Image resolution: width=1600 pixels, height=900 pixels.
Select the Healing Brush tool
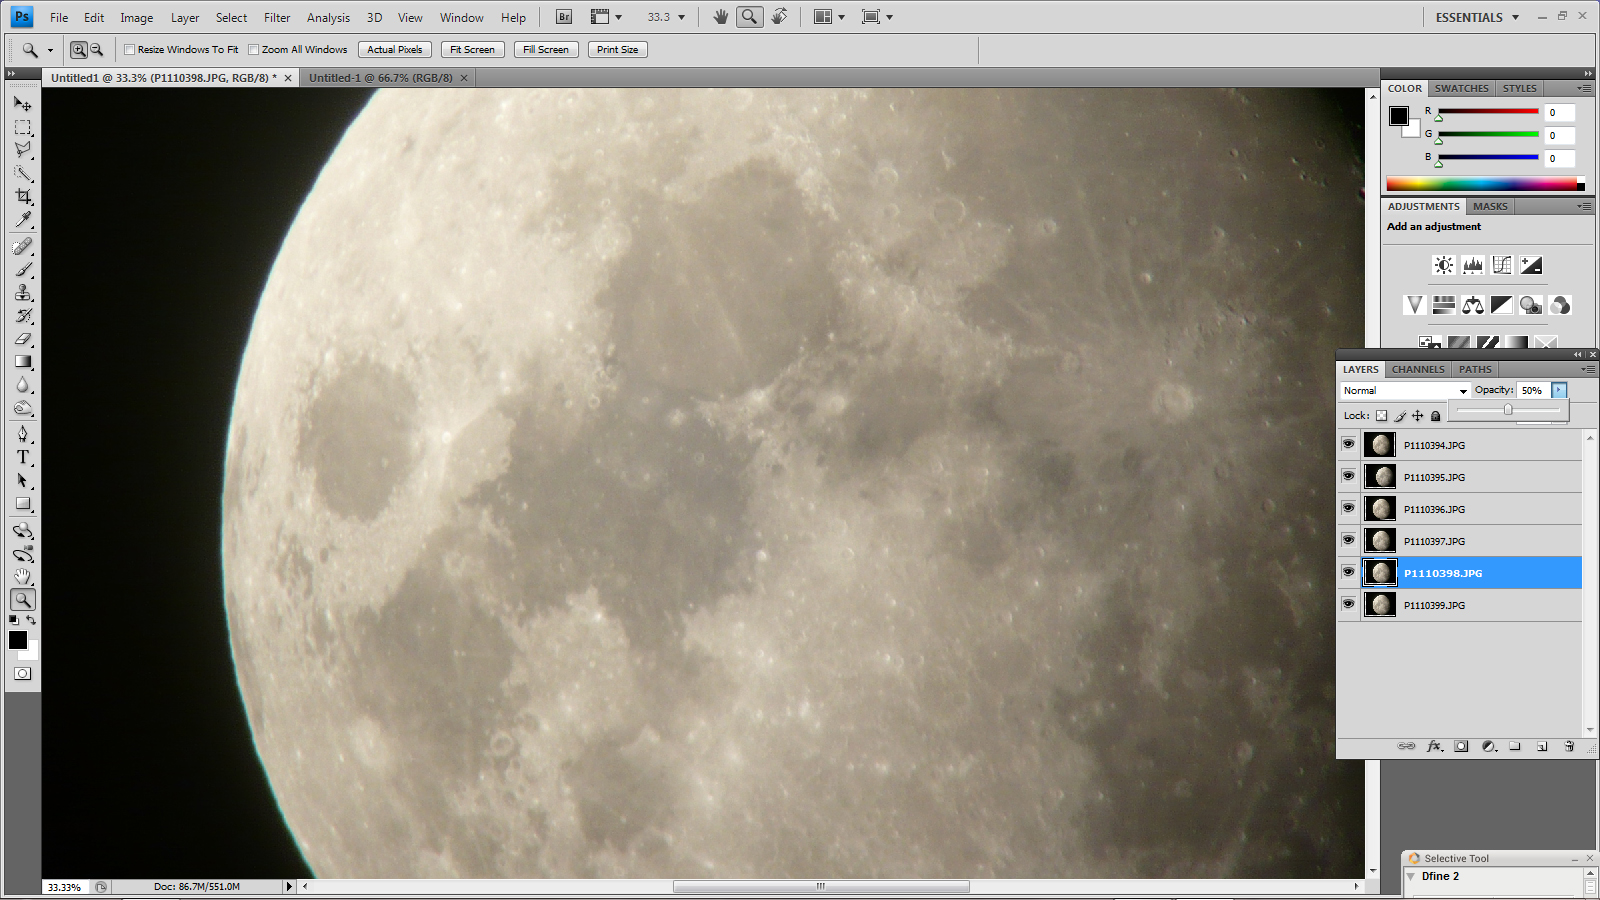coord(23,246)
